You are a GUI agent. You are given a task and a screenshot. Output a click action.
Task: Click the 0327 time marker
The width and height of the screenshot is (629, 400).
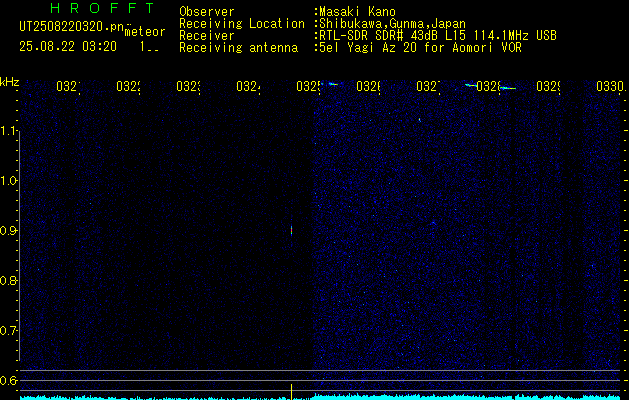[x=428, y=86]
